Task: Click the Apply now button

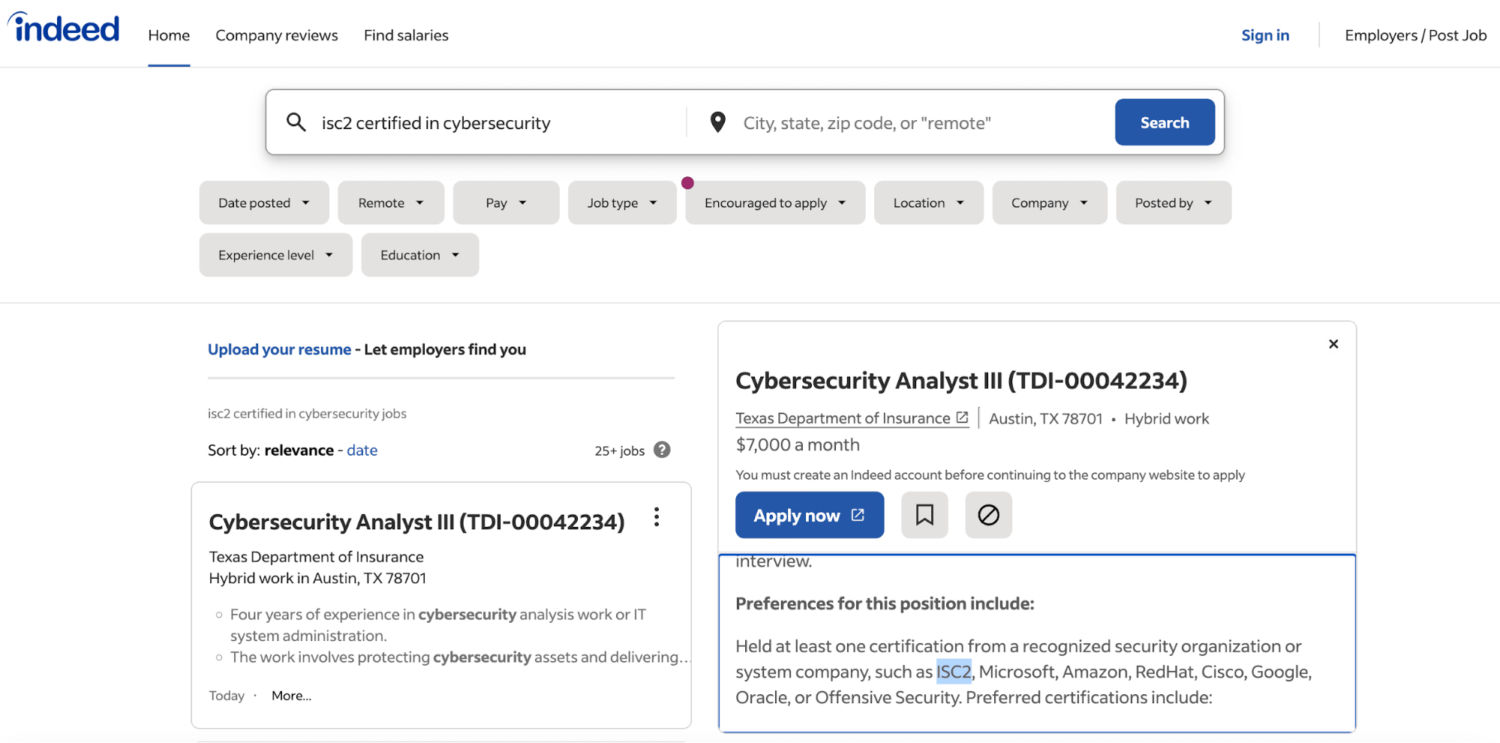Action: tap(809, 514)
